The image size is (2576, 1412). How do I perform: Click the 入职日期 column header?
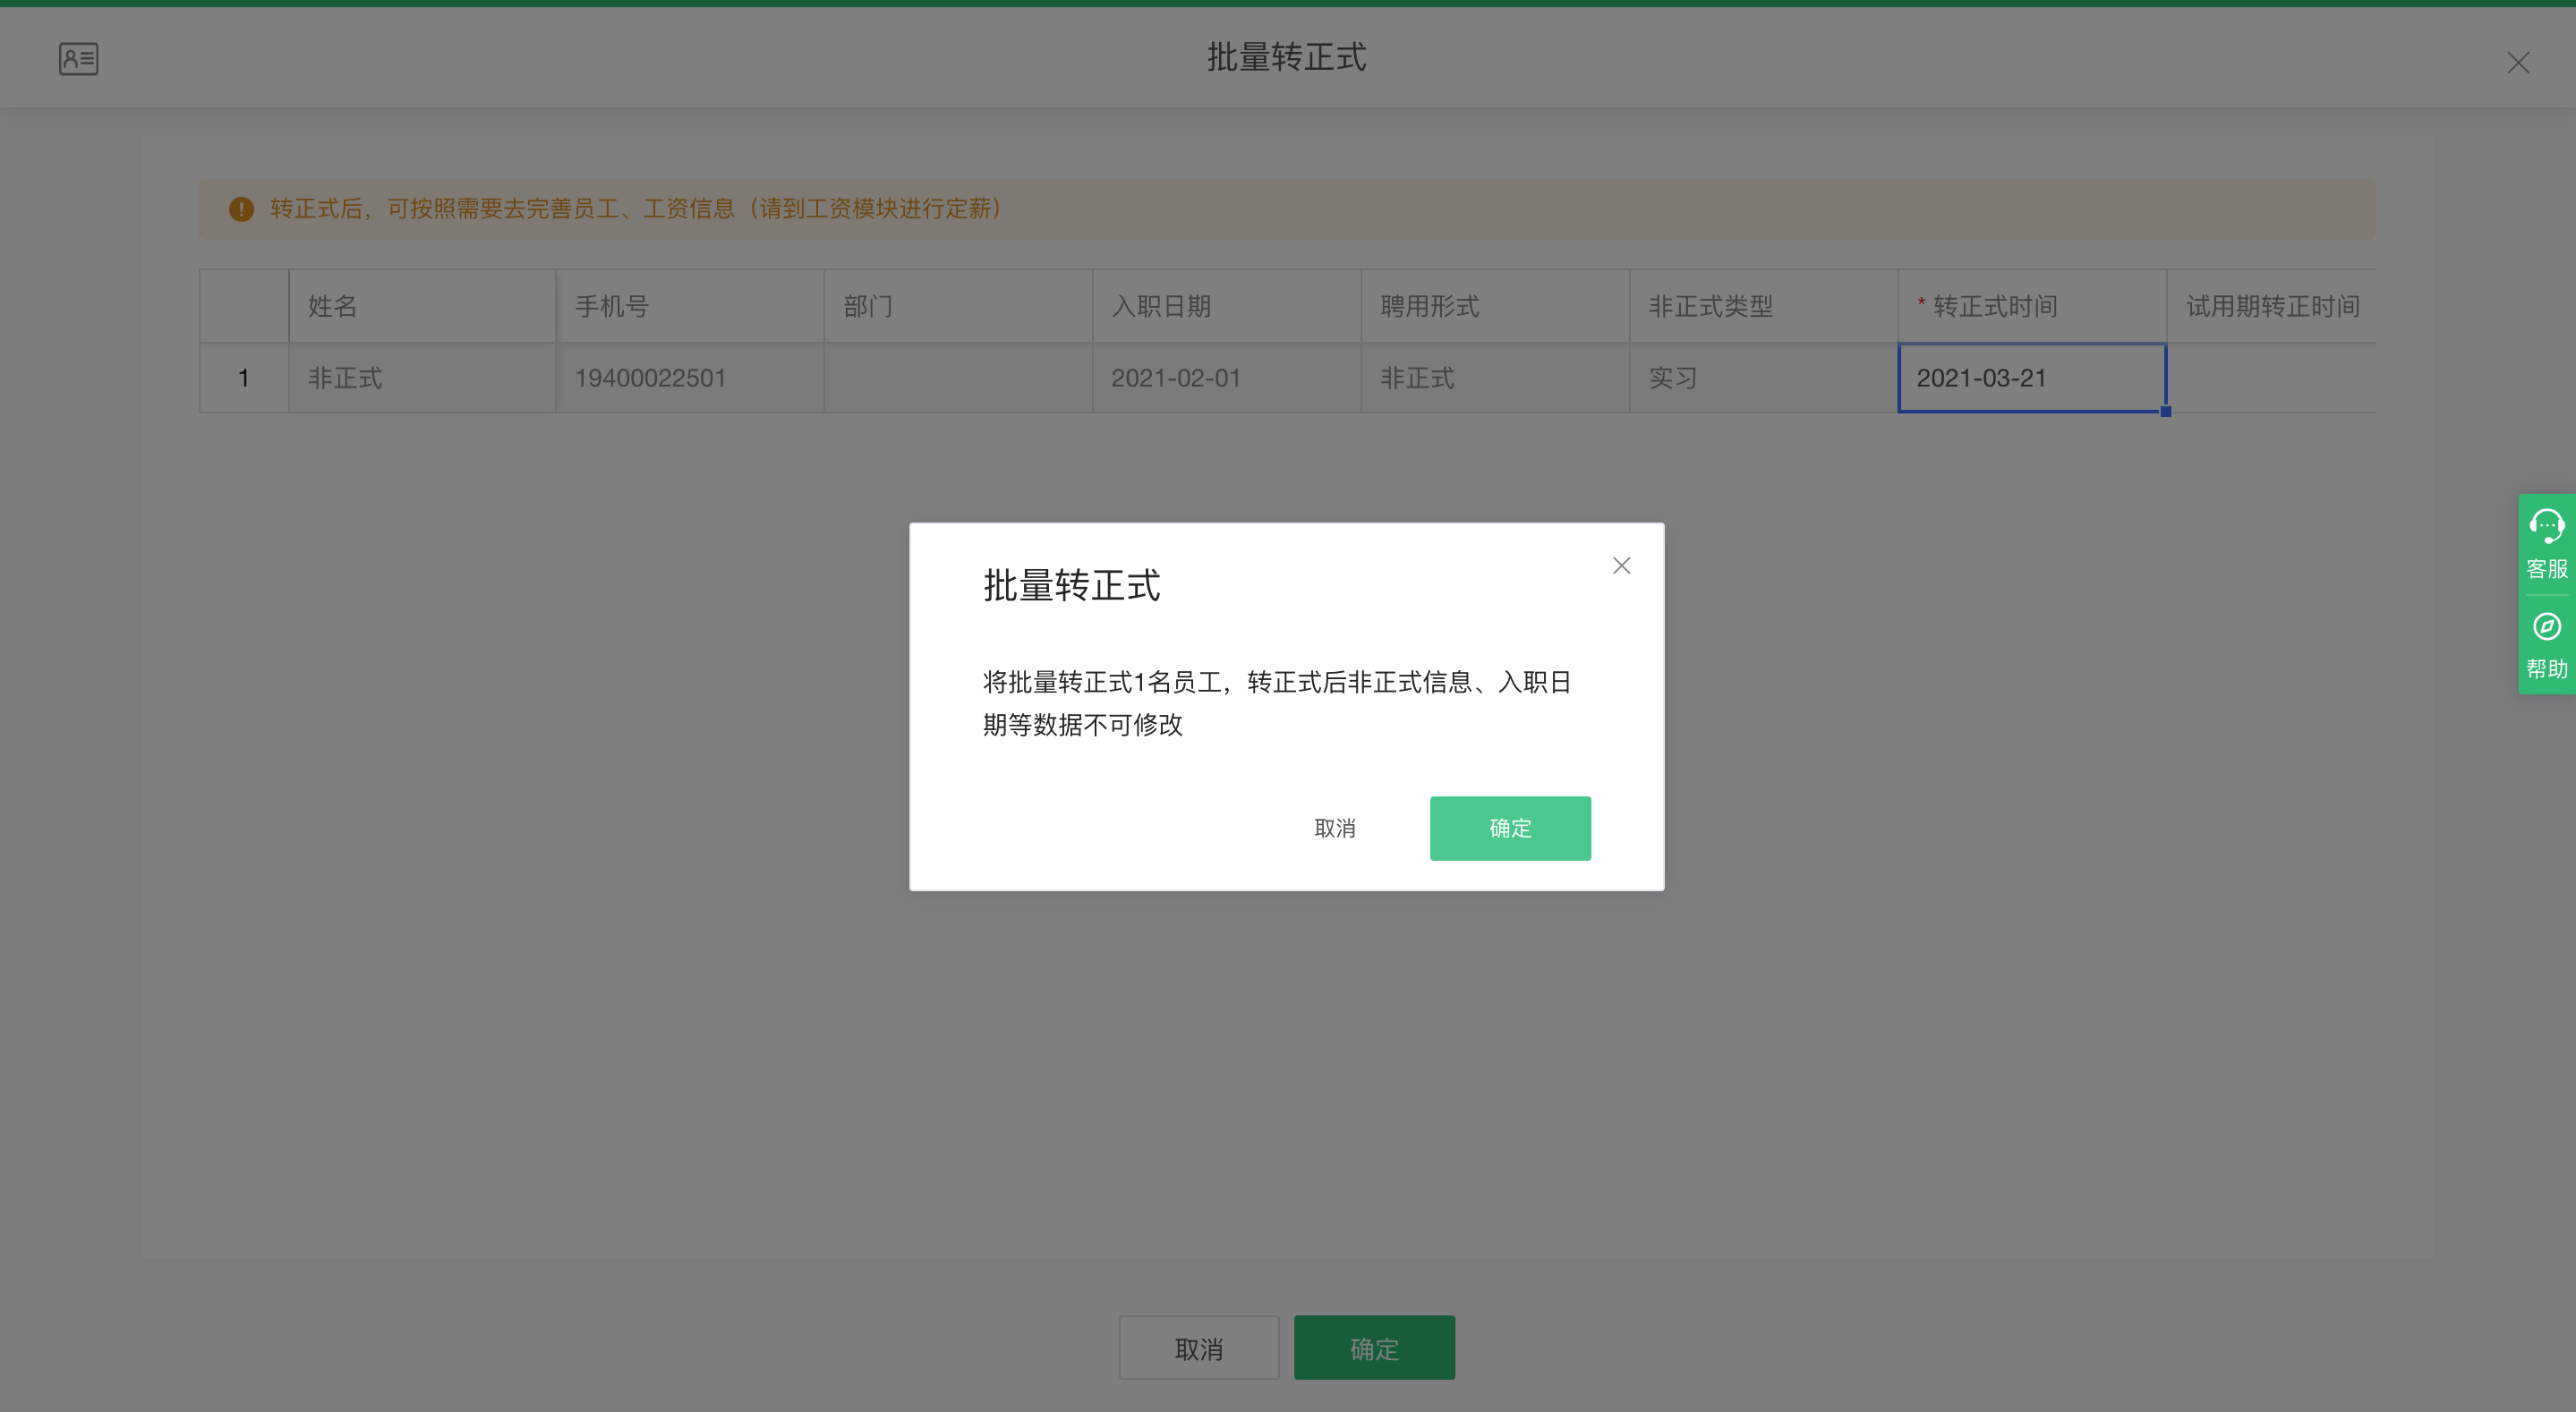coord(1227,306)
